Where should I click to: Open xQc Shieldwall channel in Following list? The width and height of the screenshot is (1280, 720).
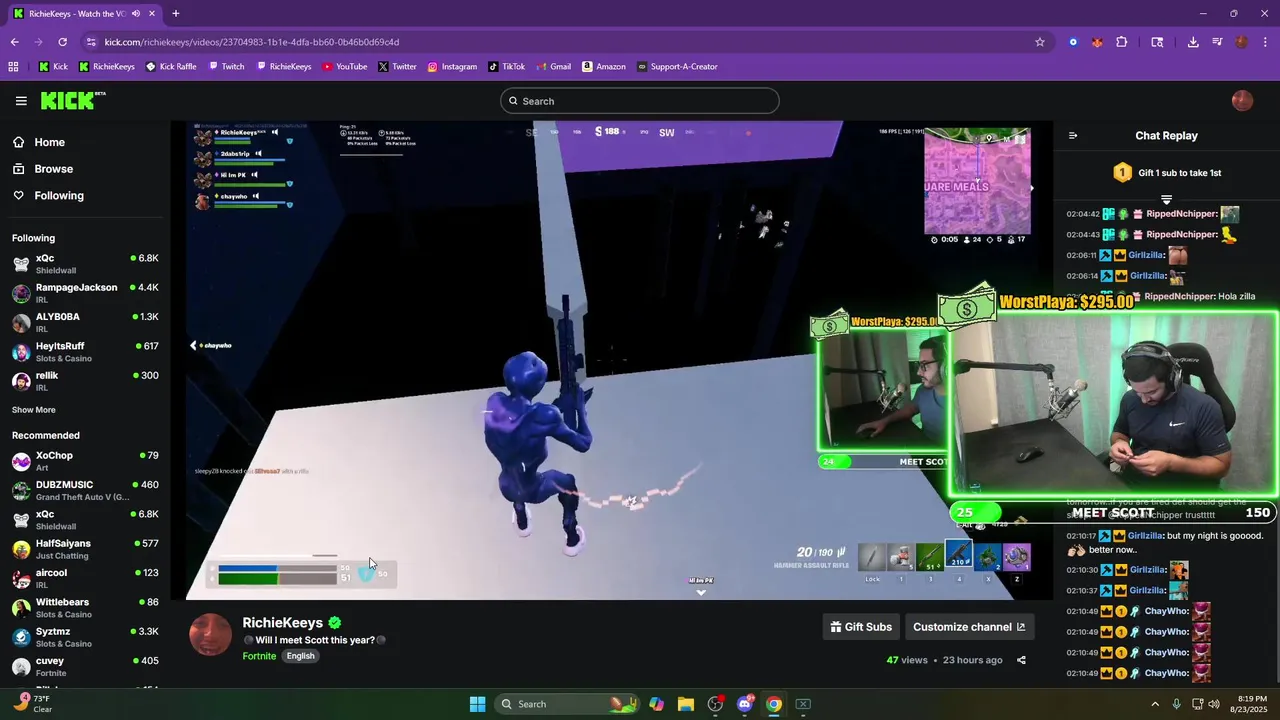(85, 265)
